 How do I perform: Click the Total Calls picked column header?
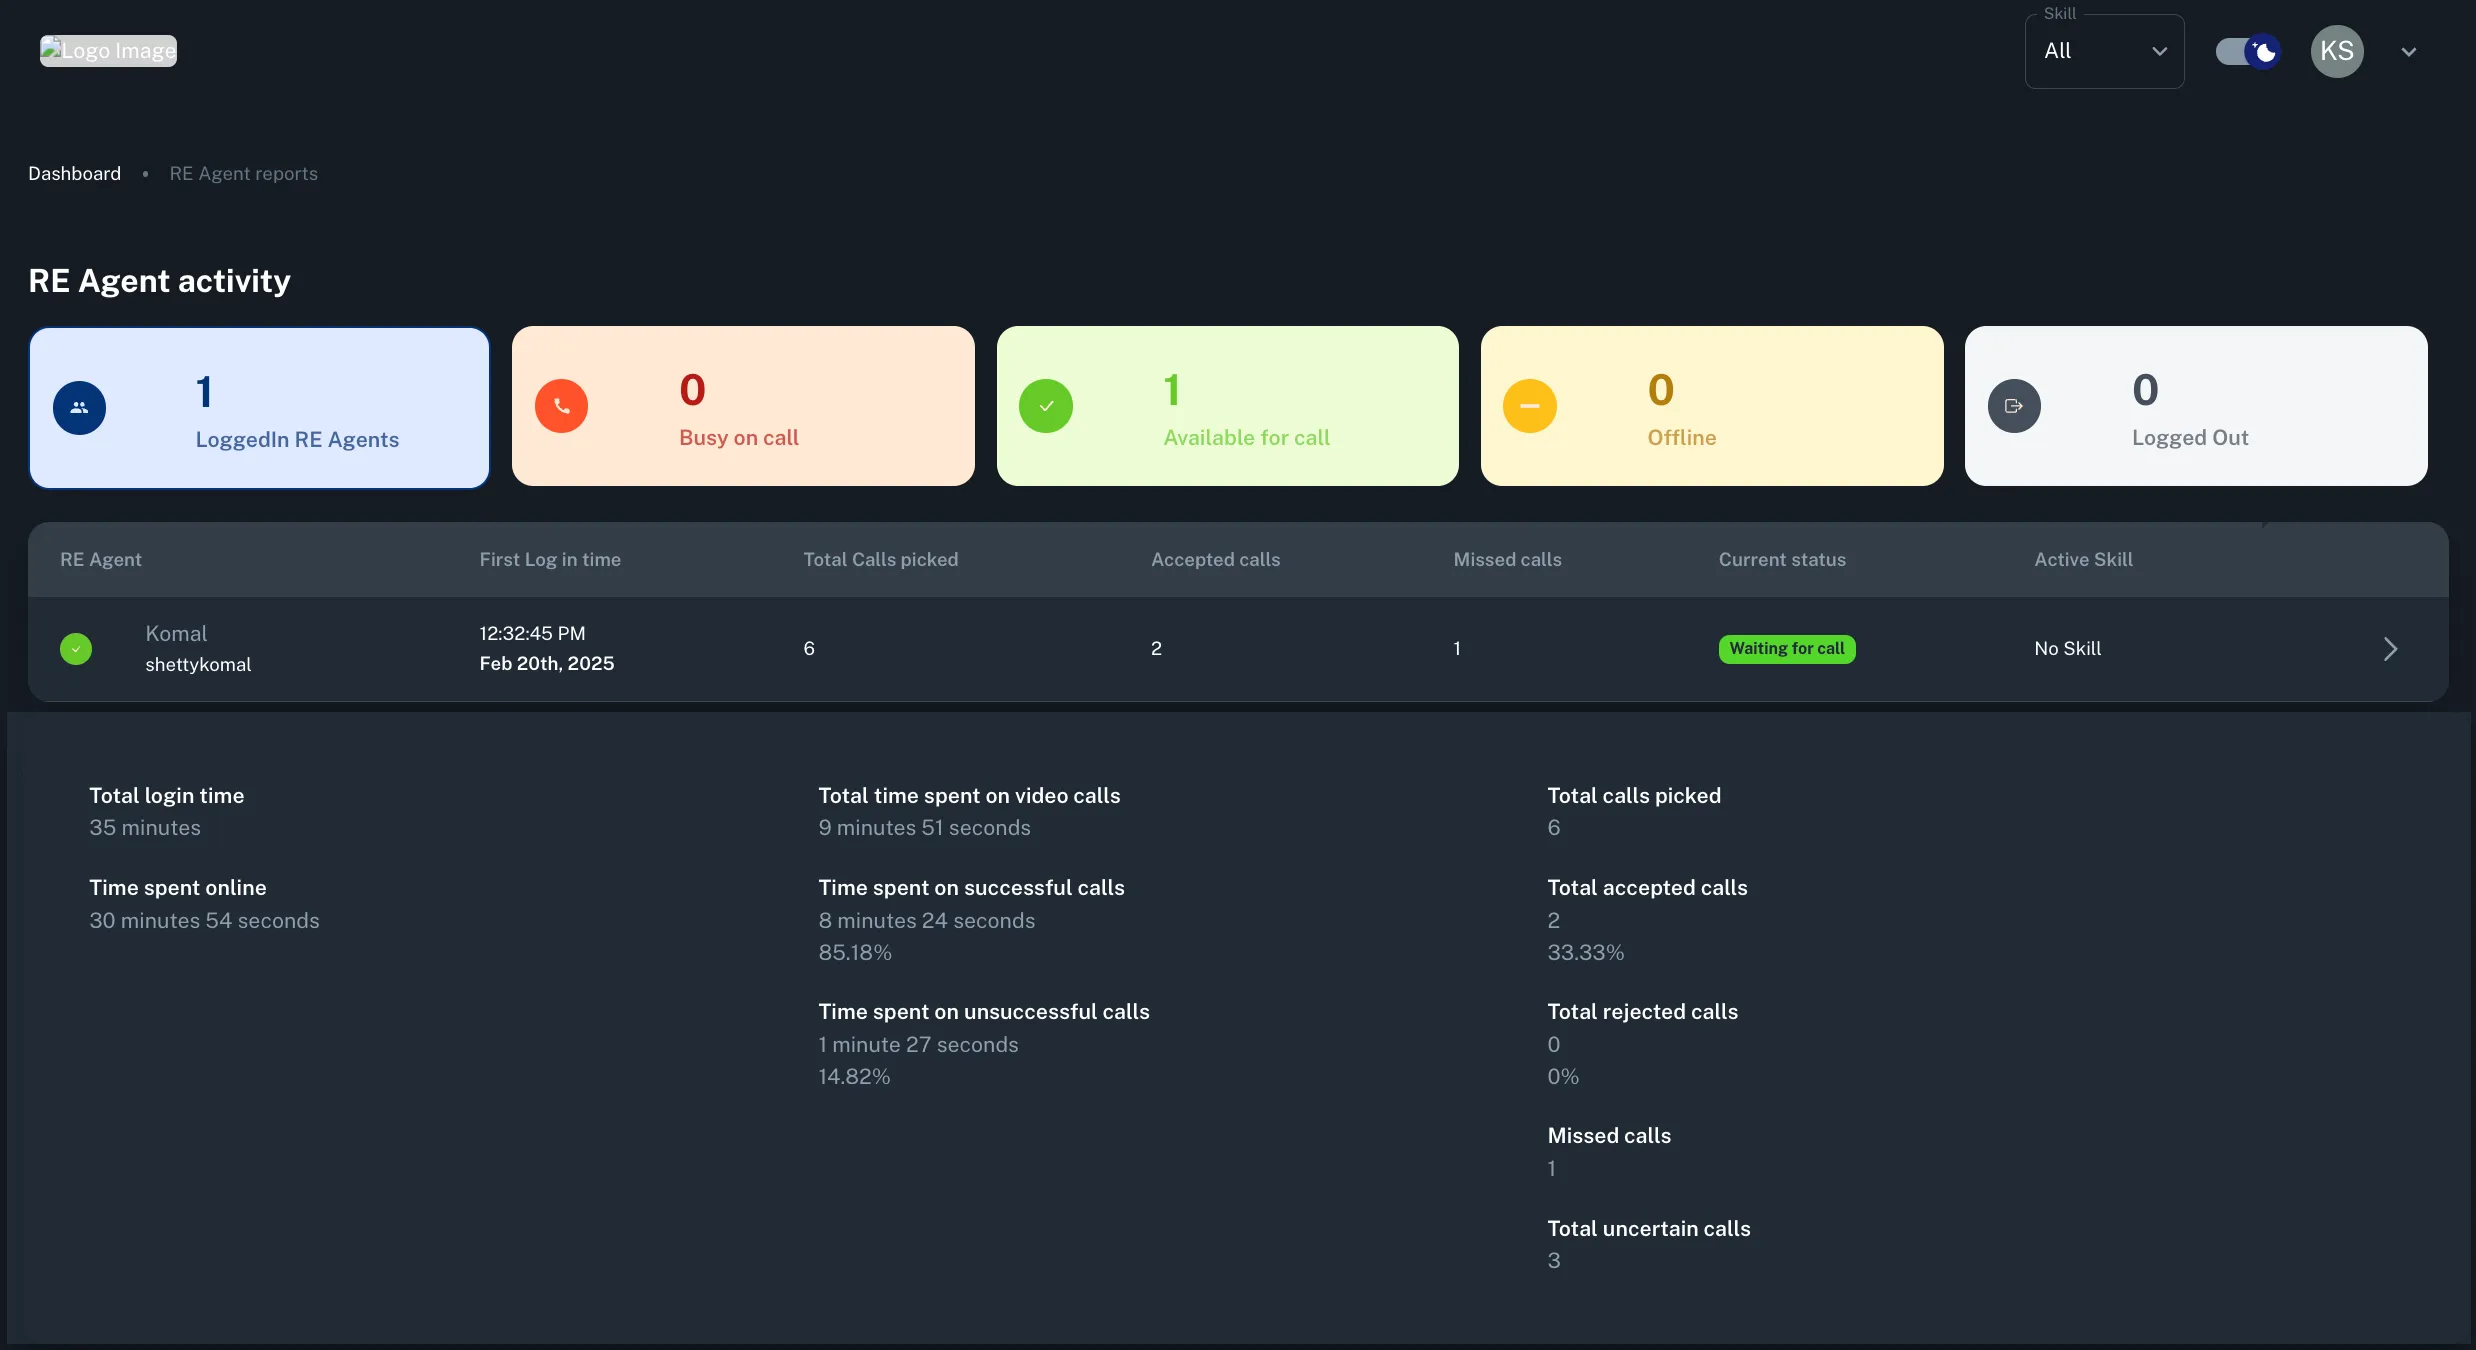(880, 559)
